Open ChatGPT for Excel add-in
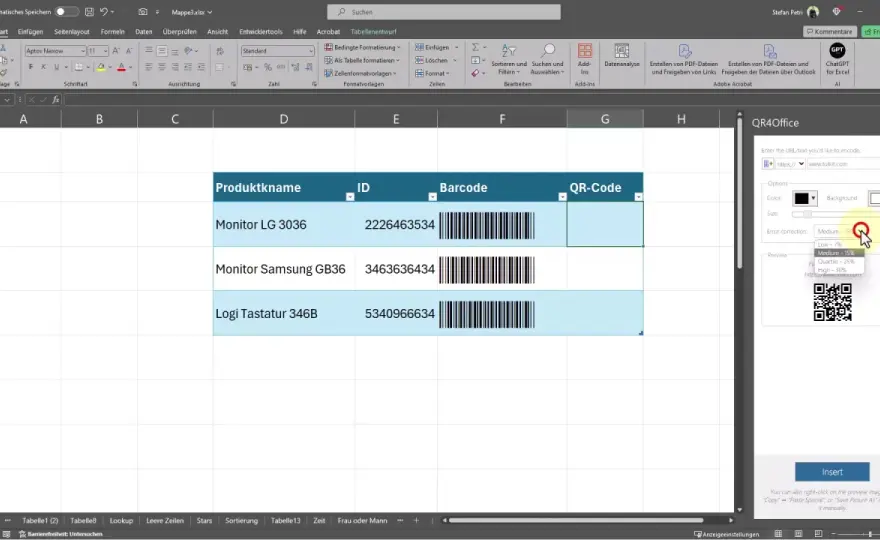The height and width of the screenshot is (540, 880). click(x=837, y=60)
